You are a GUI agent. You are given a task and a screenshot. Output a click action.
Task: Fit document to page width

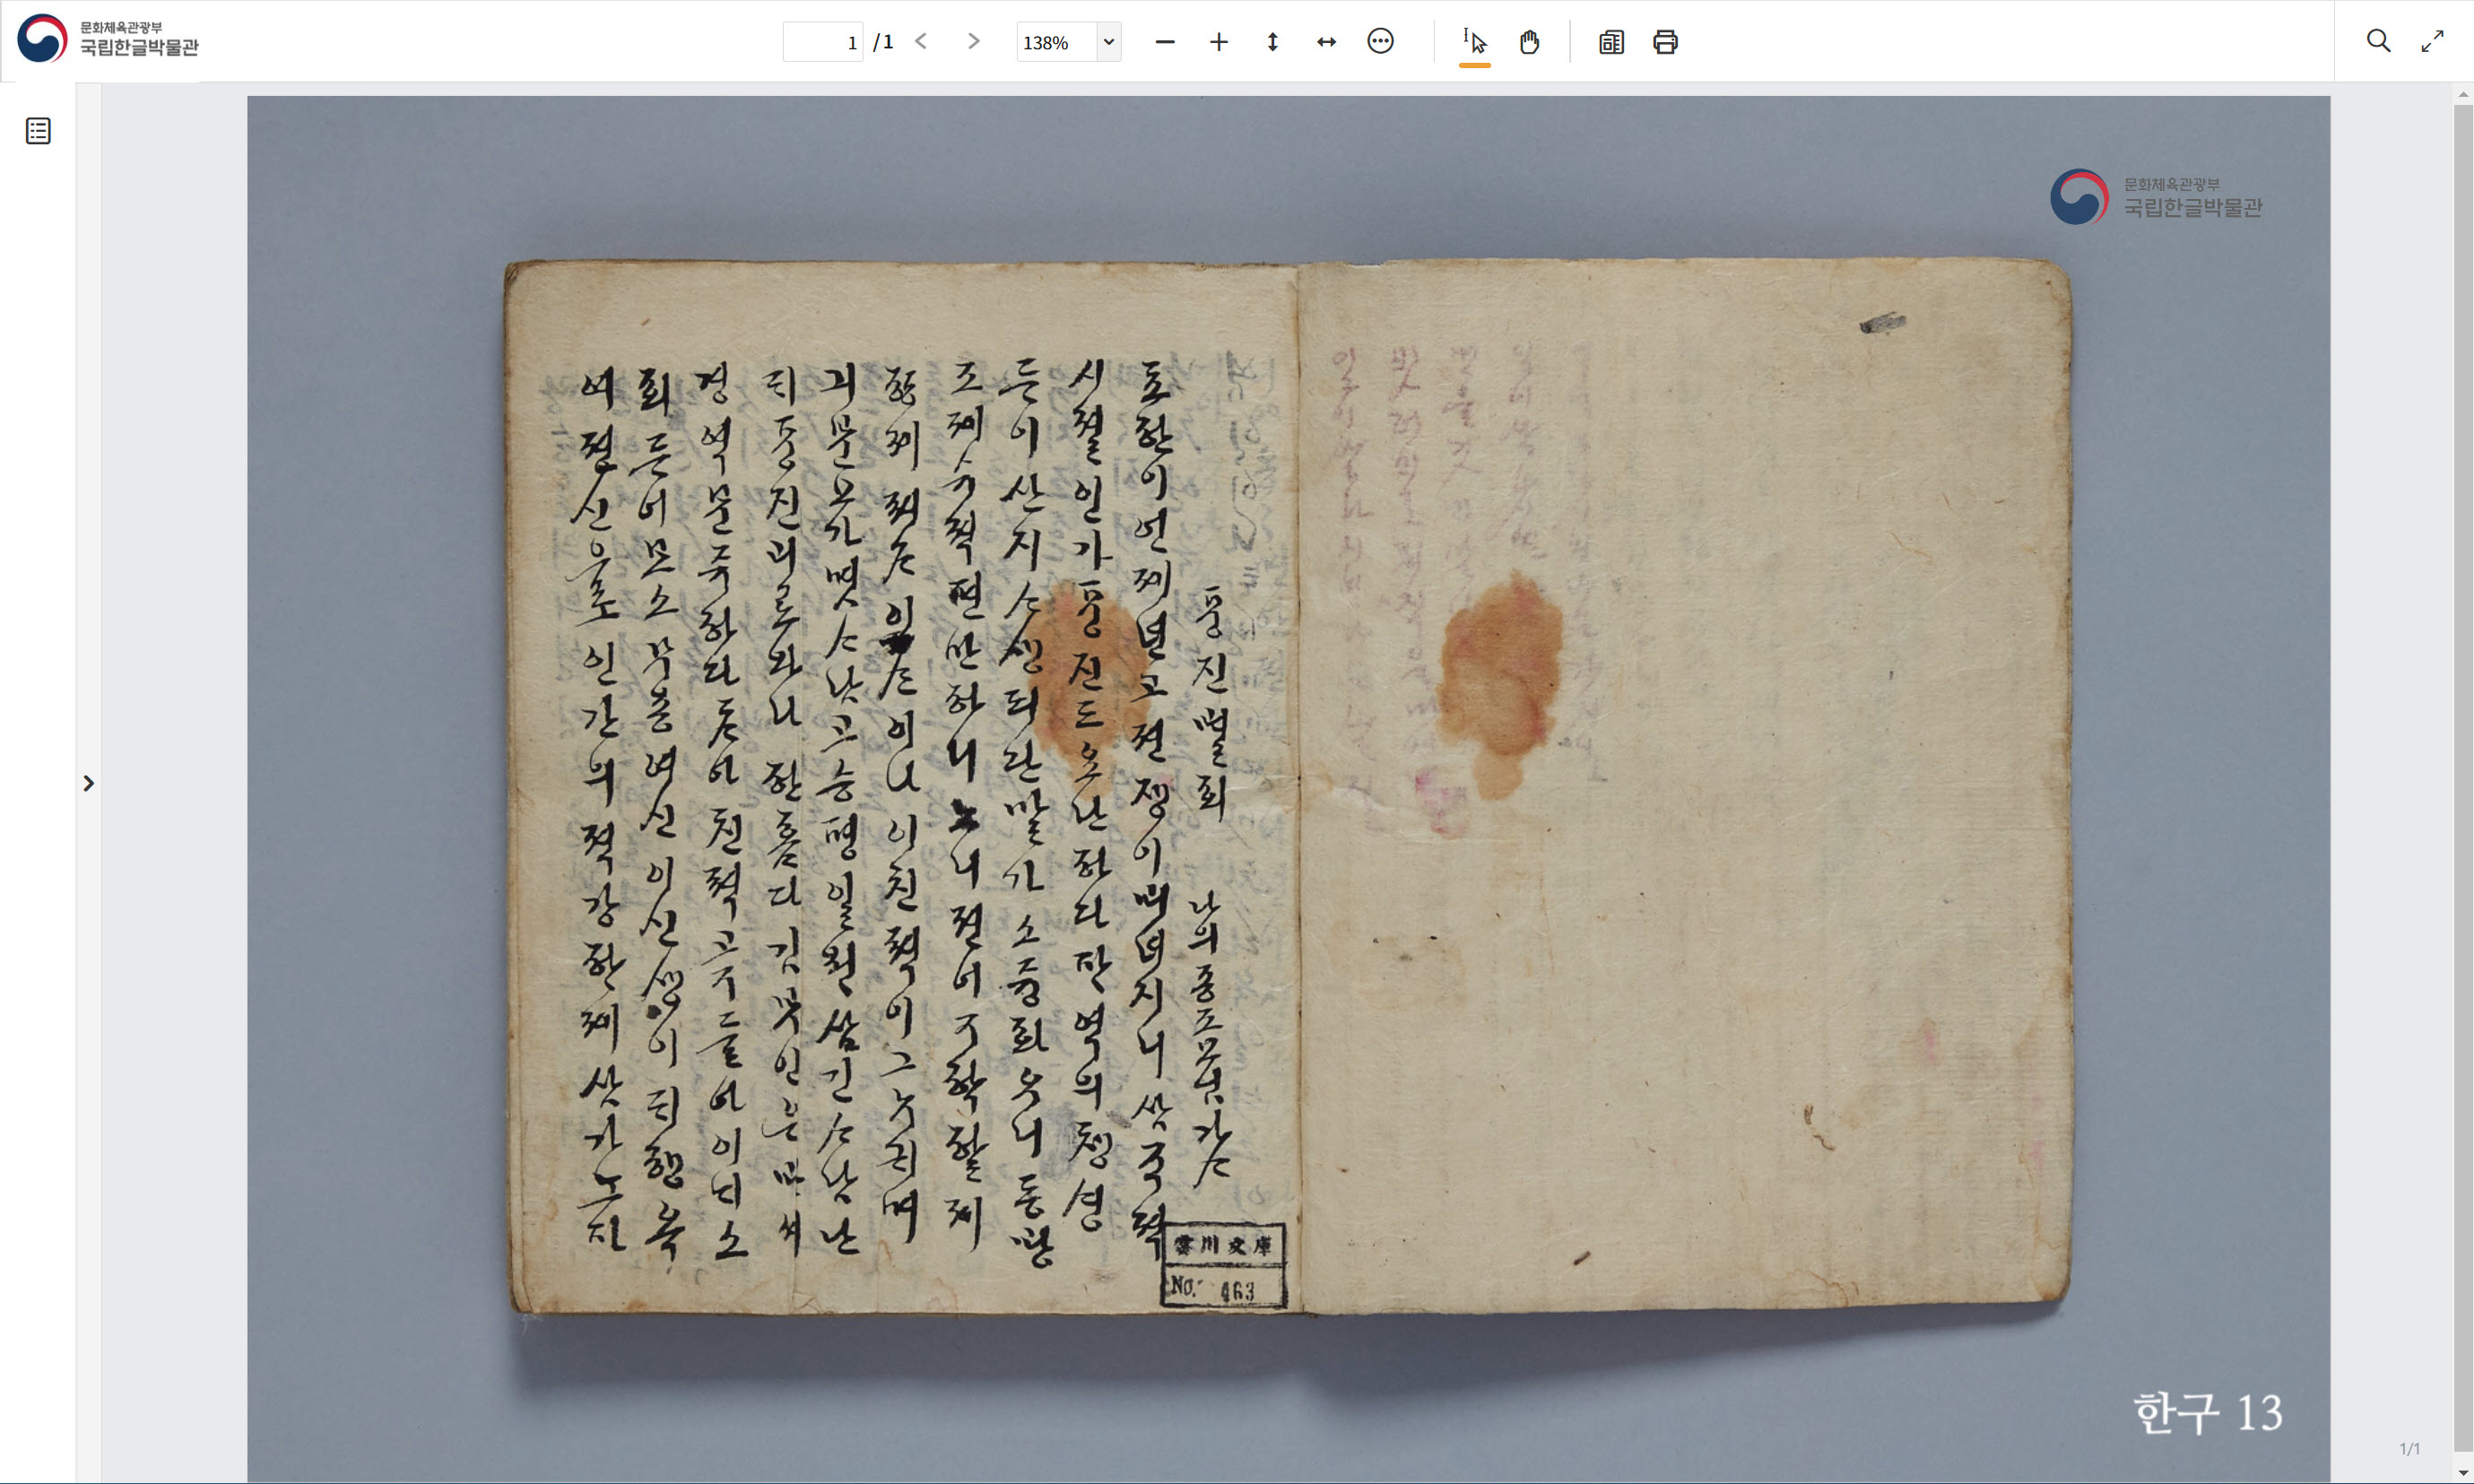tap(1326, 42)
